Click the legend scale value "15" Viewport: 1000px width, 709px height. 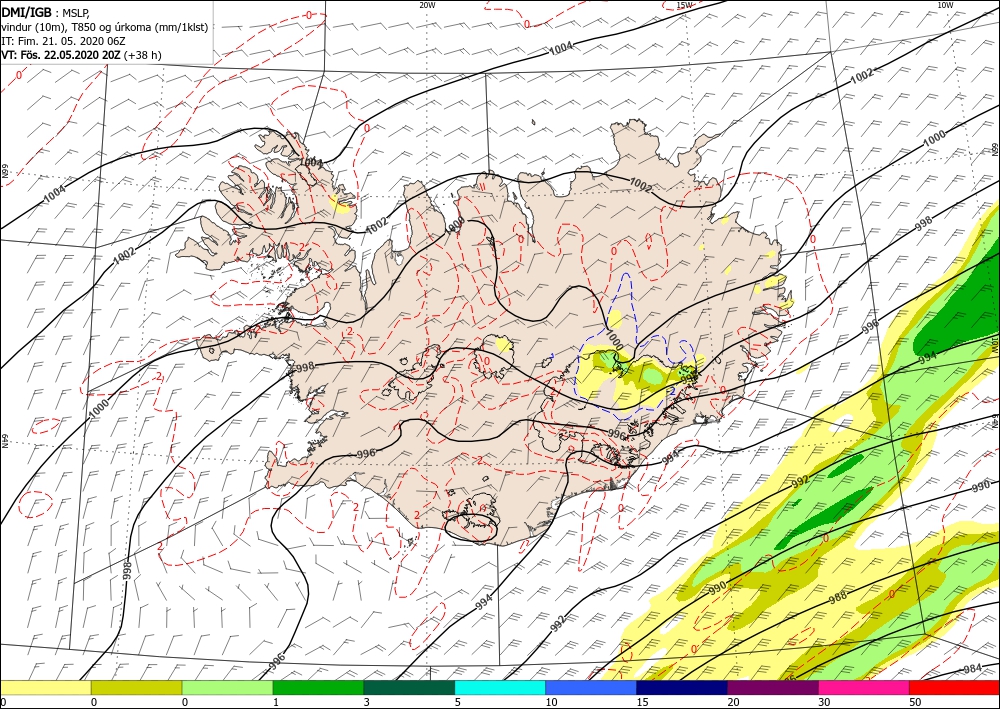(x=642, y=702)
